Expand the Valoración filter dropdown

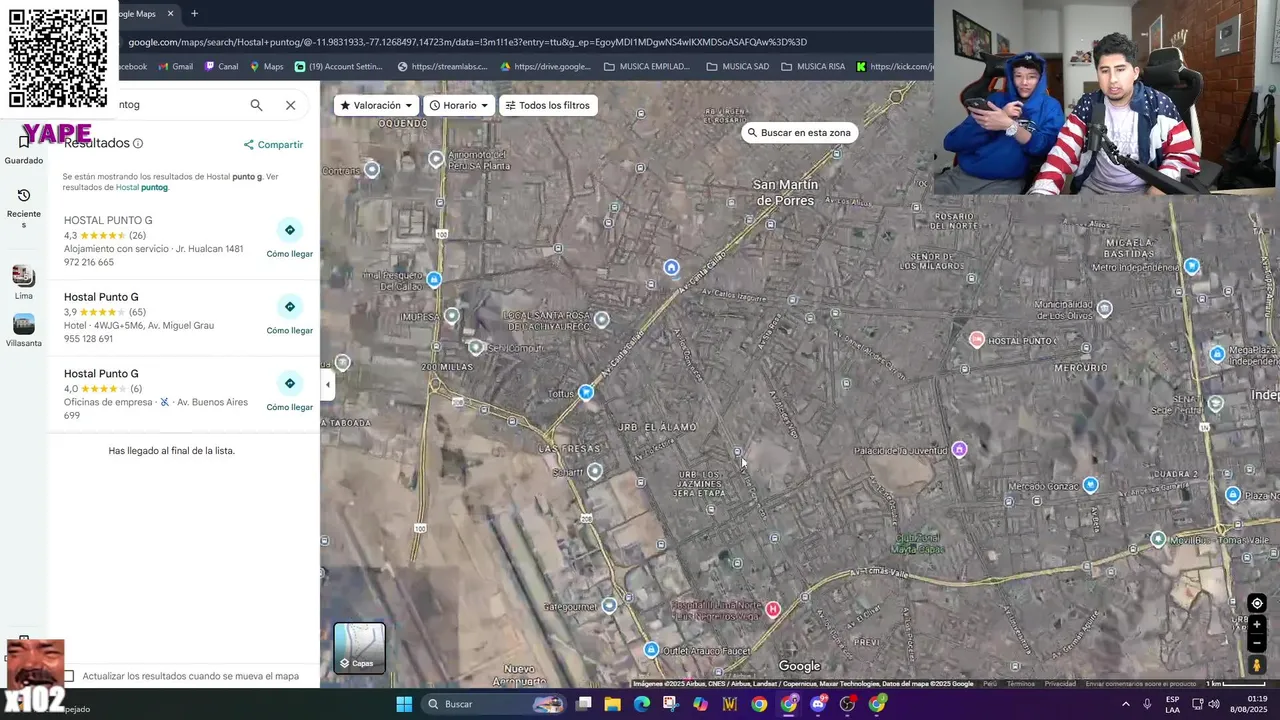(376, 105)
